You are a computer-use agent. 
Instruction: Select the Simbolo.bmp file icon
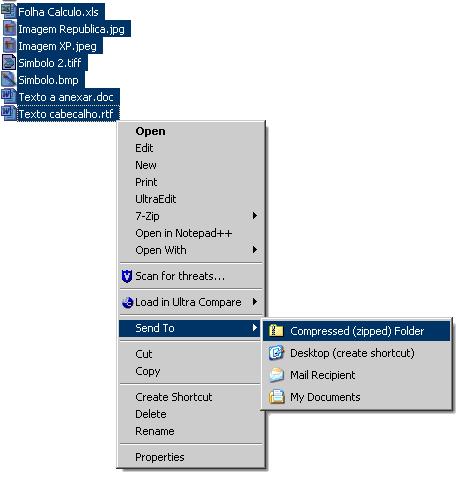point(8,79)
